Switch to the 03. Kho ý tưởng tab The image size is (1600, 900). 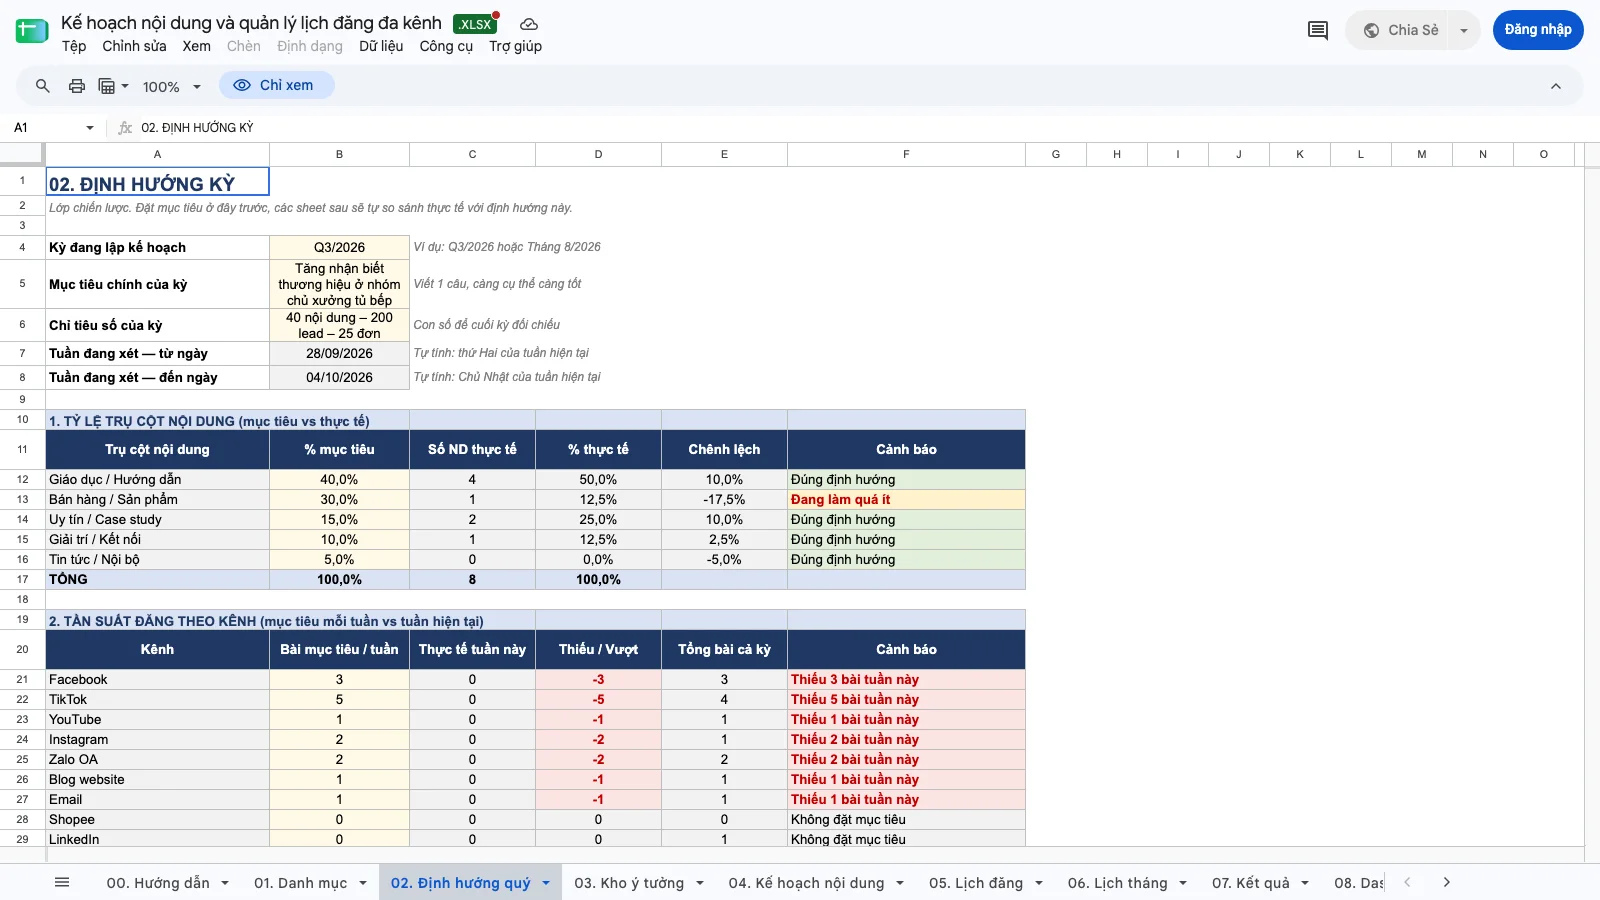click(629, 883)
